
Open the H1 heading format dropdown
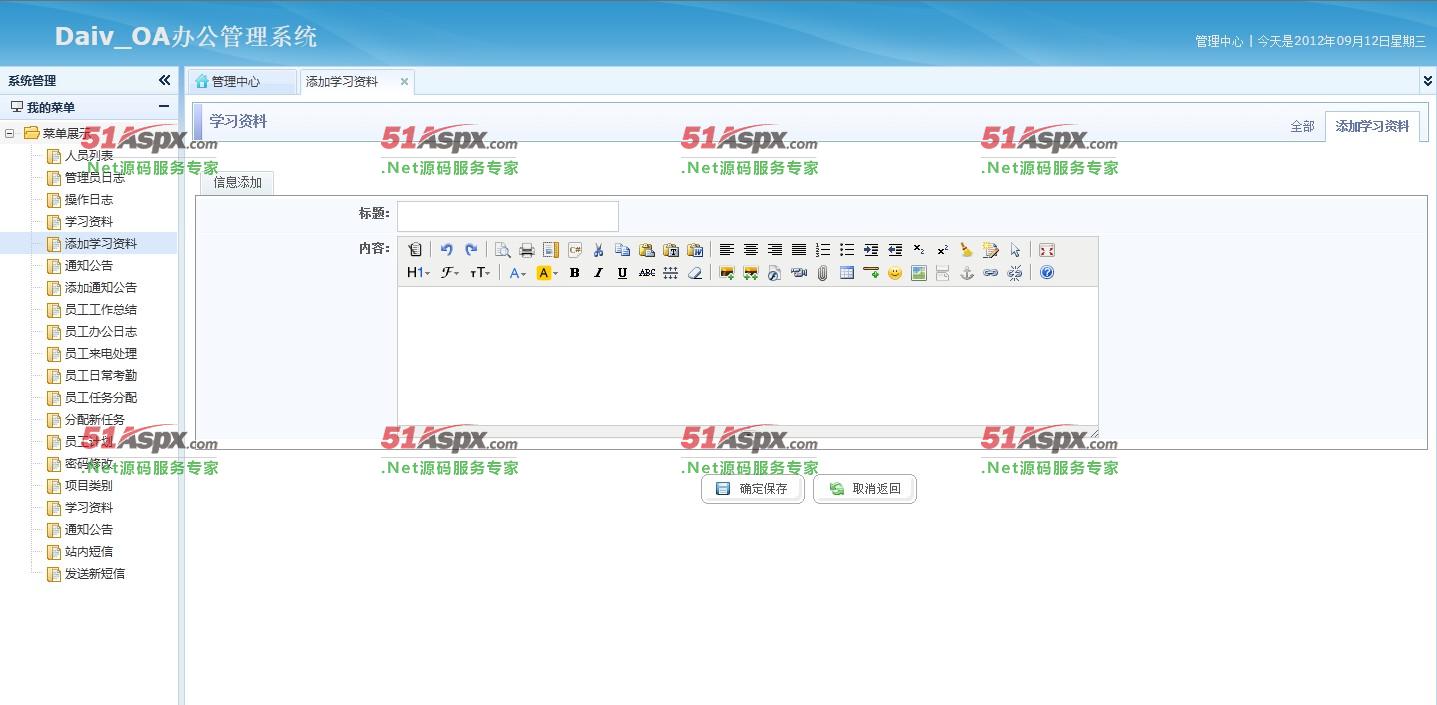click(419, 273)
